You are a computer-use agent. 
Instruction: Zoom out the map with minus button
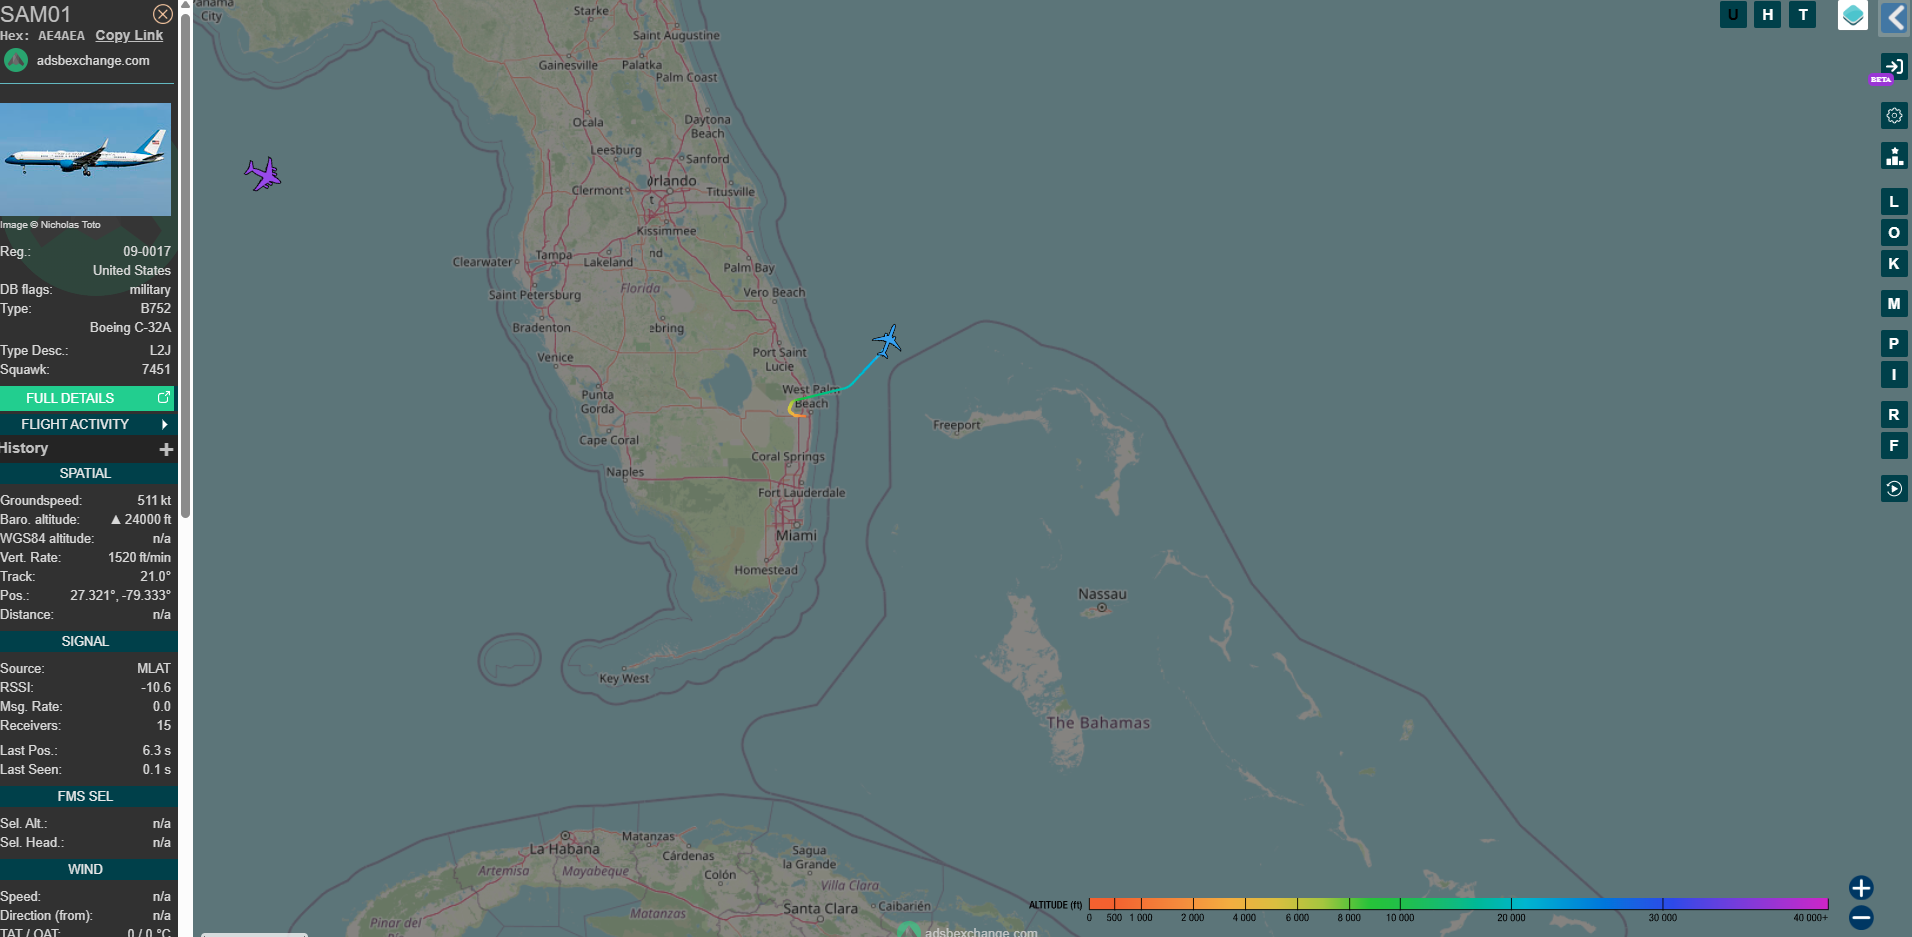click(1861, 917)
